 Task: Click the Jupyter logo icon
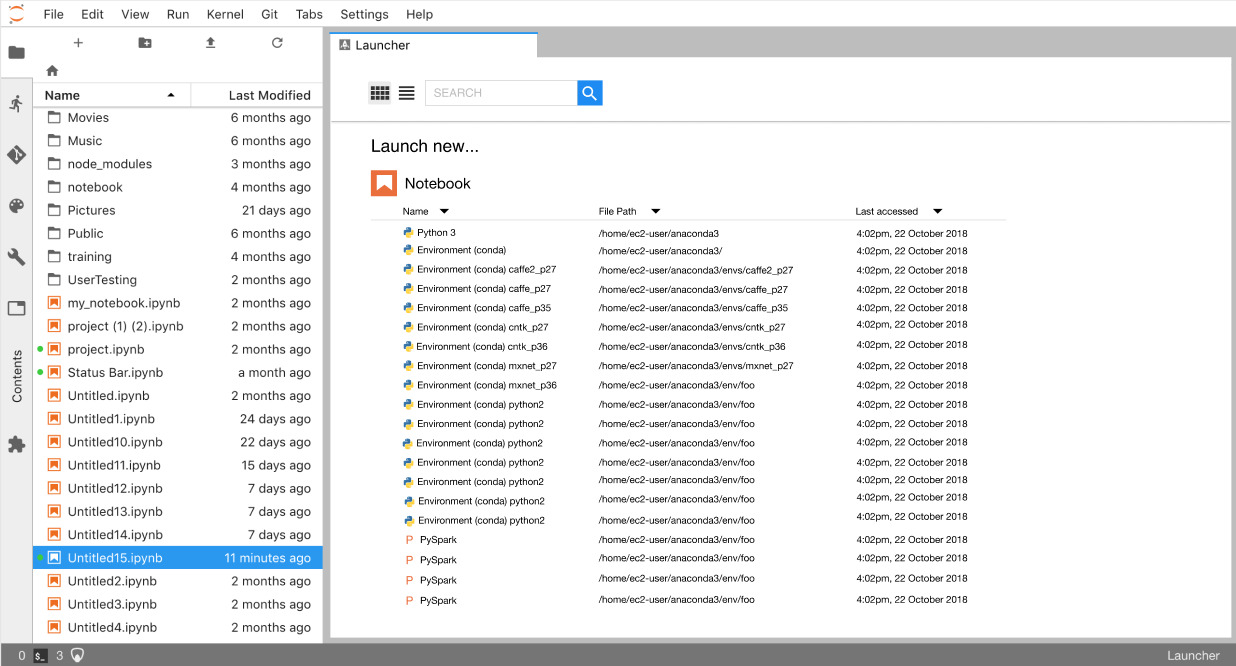tap(16, 14)
